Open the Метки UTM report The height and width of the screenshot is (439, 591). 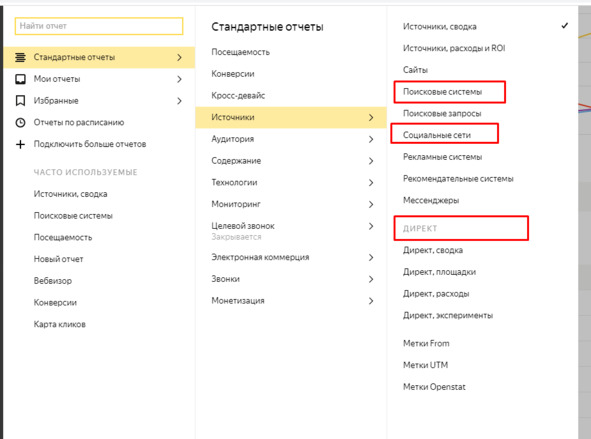click(x=426, y=365)
